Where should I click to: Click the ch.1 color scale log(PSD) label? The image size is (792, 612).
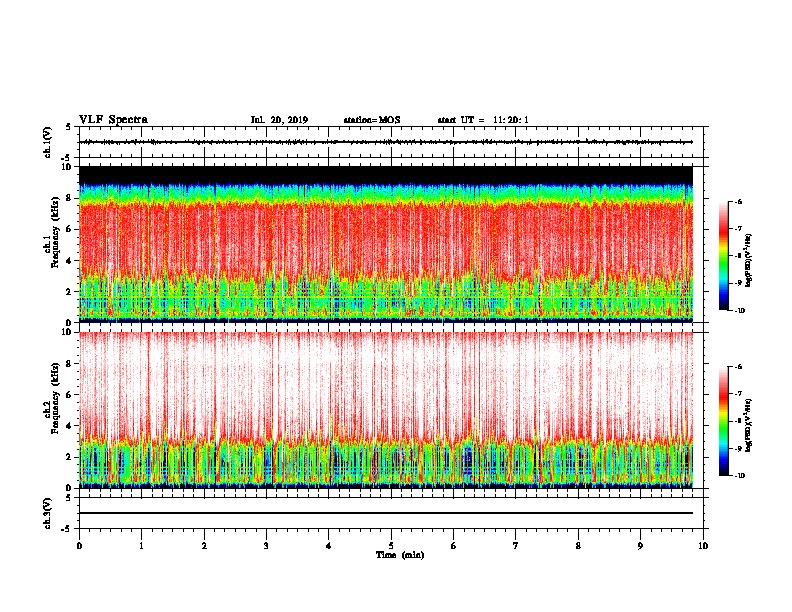coord(749,260)
